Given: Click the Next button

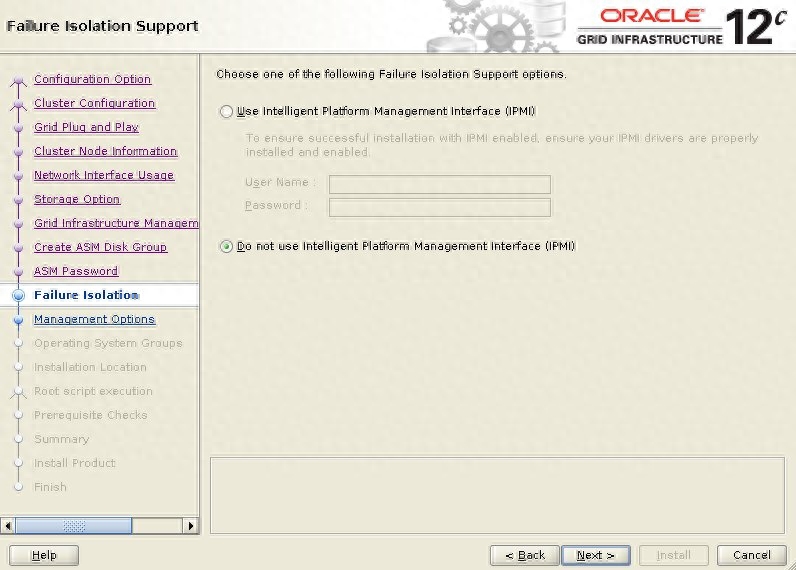Looking at the screenshot, I should click(595, 555).
